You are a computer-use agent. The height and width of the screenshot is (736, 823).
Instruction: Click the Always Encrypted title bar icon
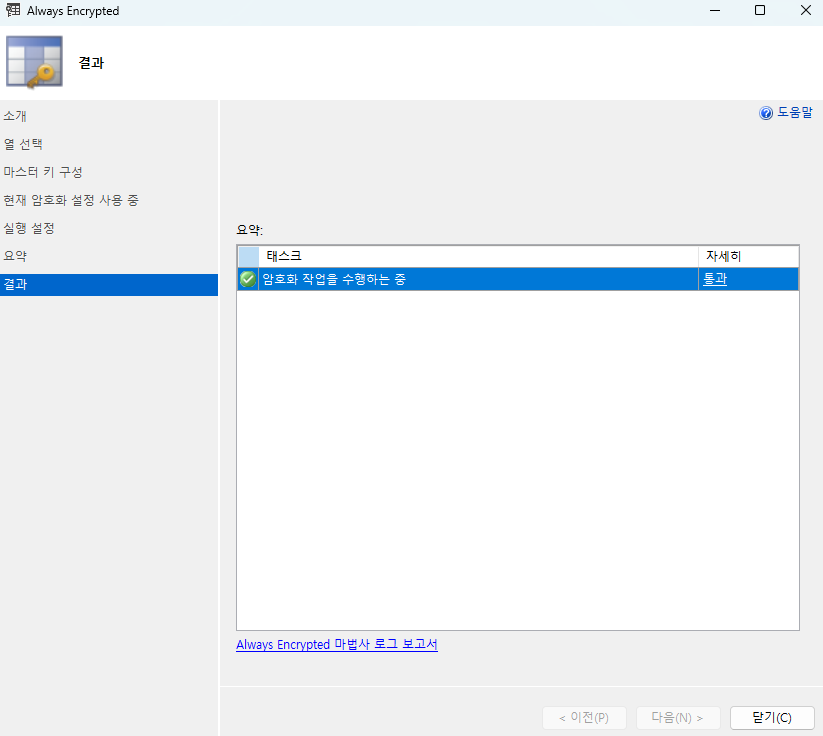pos(13,10)
